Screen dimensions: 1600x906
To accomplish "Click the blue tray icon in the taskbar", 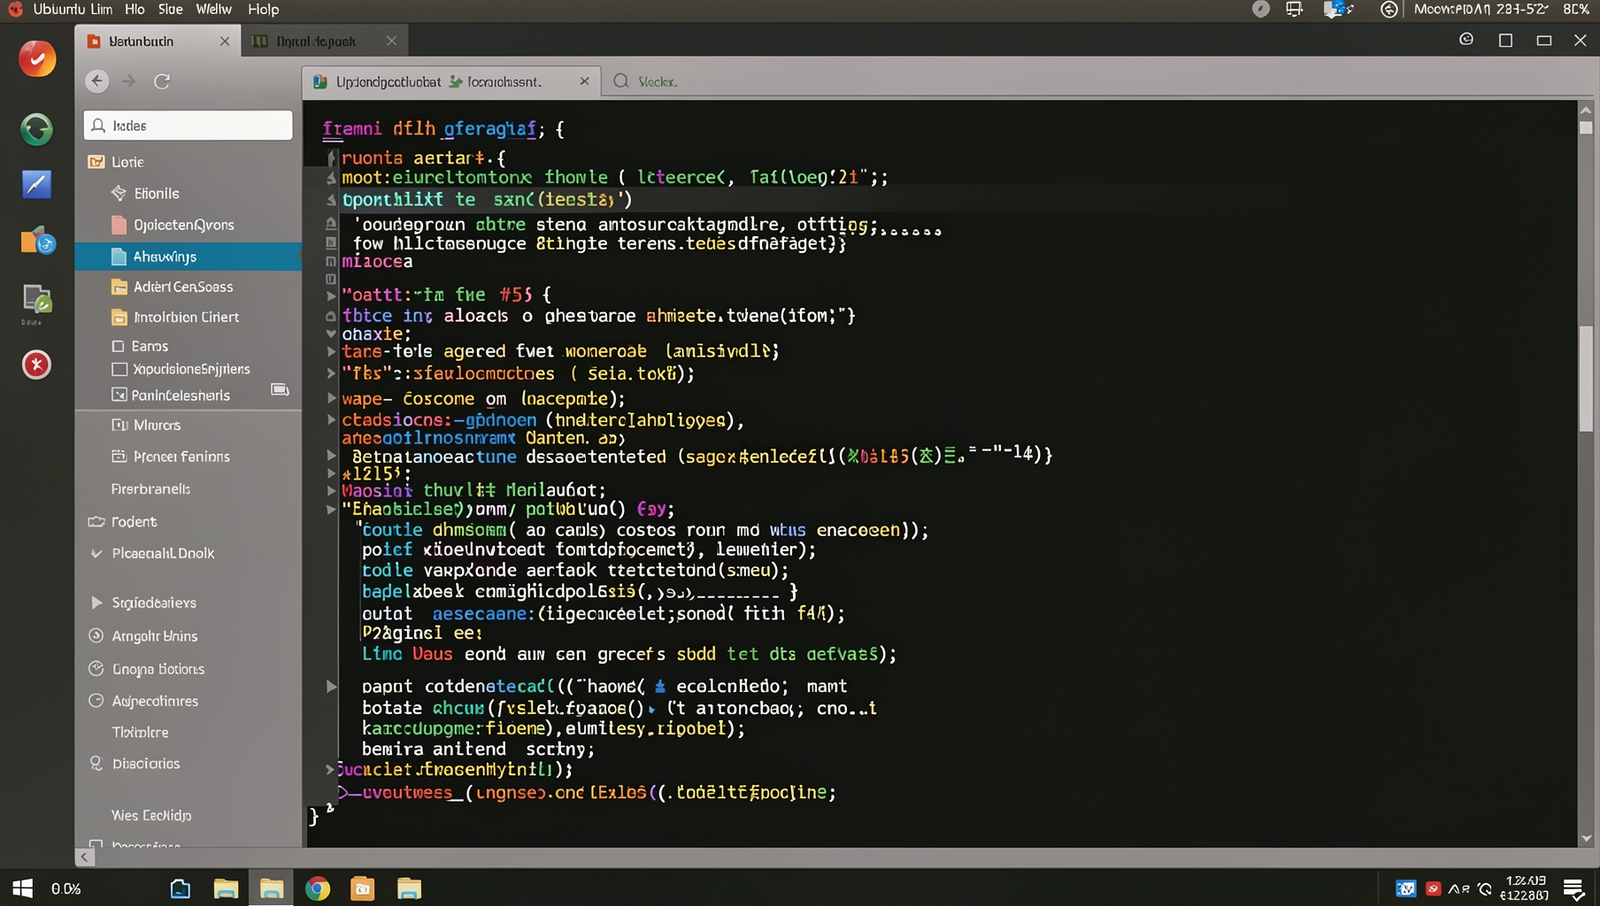I will [1406, 888].
